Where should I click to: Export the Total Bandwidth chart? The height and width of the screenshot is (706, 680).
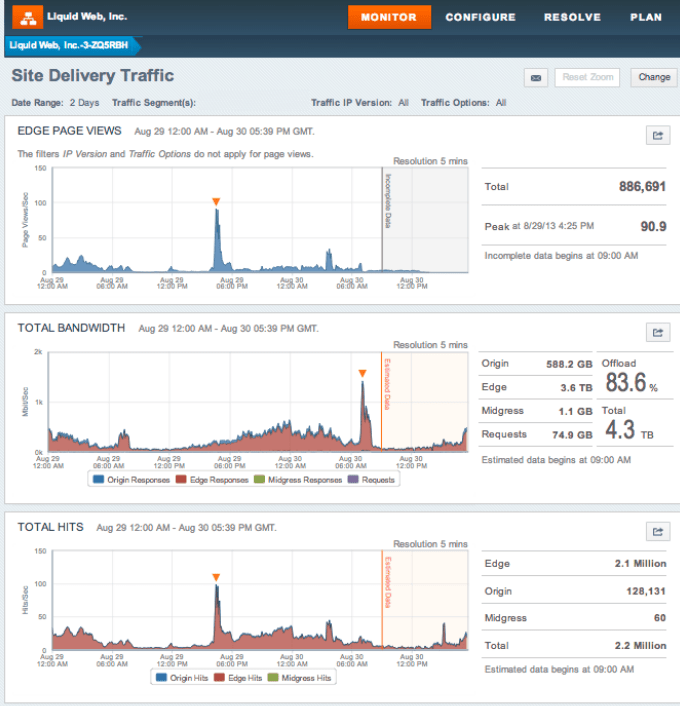(658, 332)
